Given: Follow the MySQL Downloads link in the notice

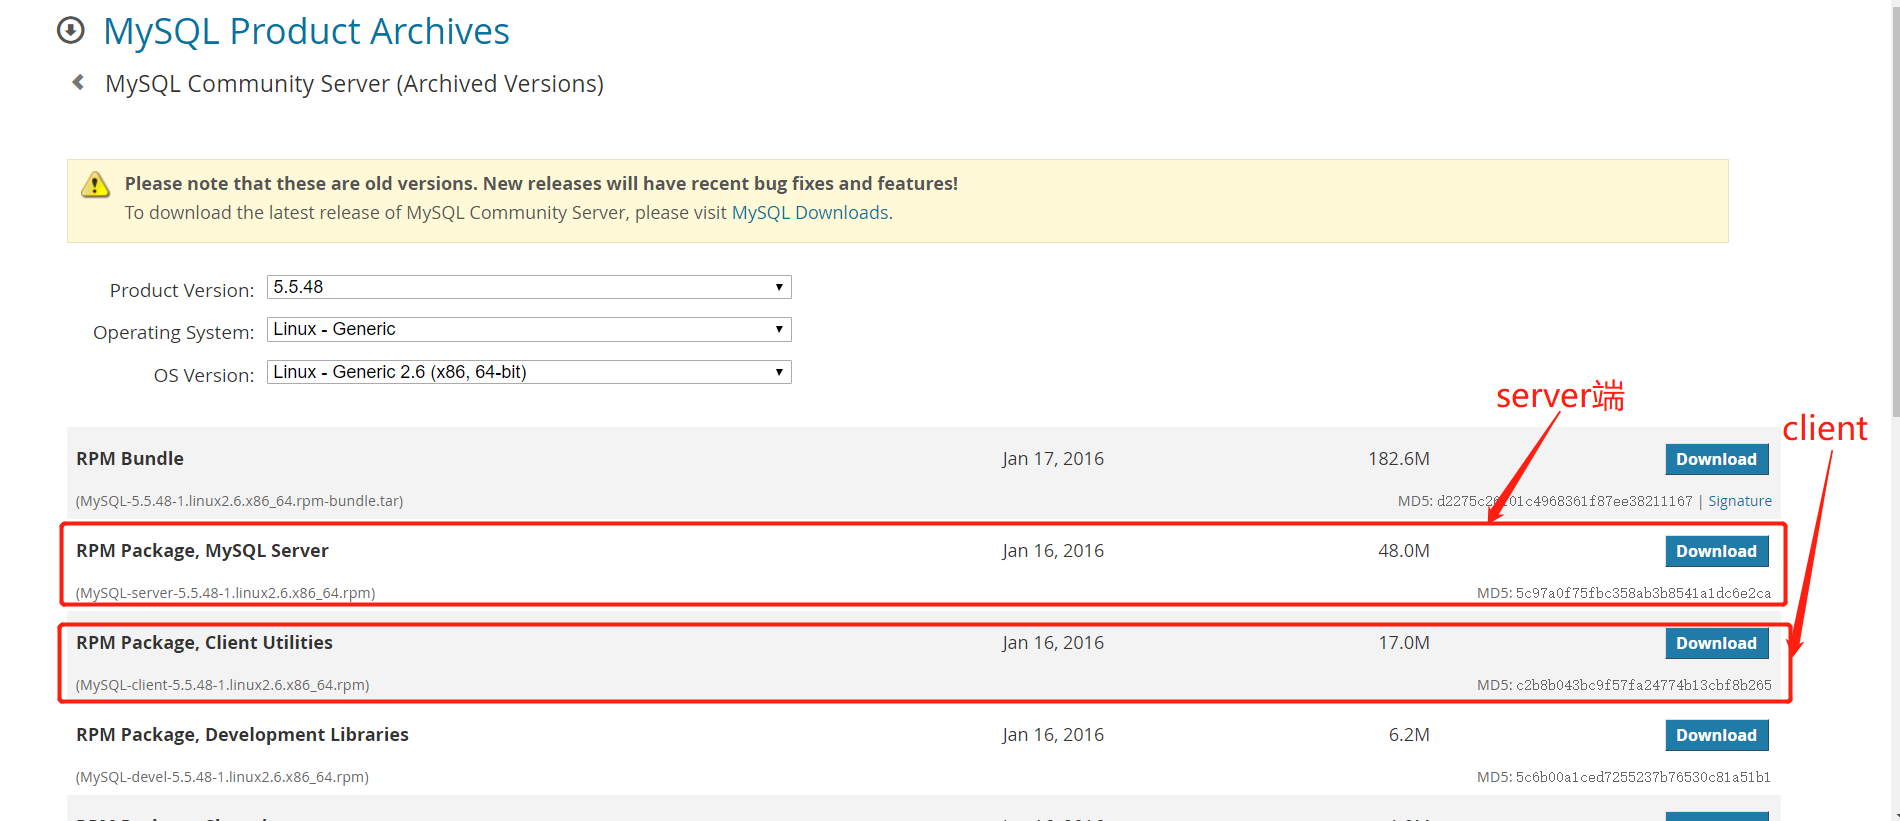Looking at the screenshot, I should [810, 212].
